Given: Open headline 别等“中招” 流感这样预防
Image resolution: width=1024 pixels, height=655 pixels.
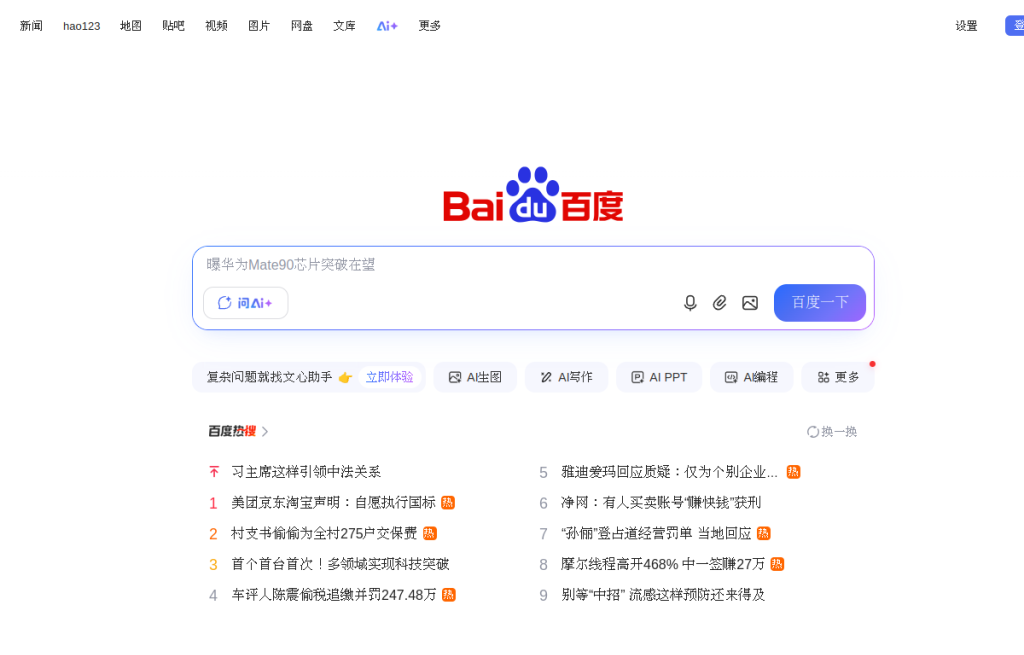Looking at the screenshot, I should 663,594.
